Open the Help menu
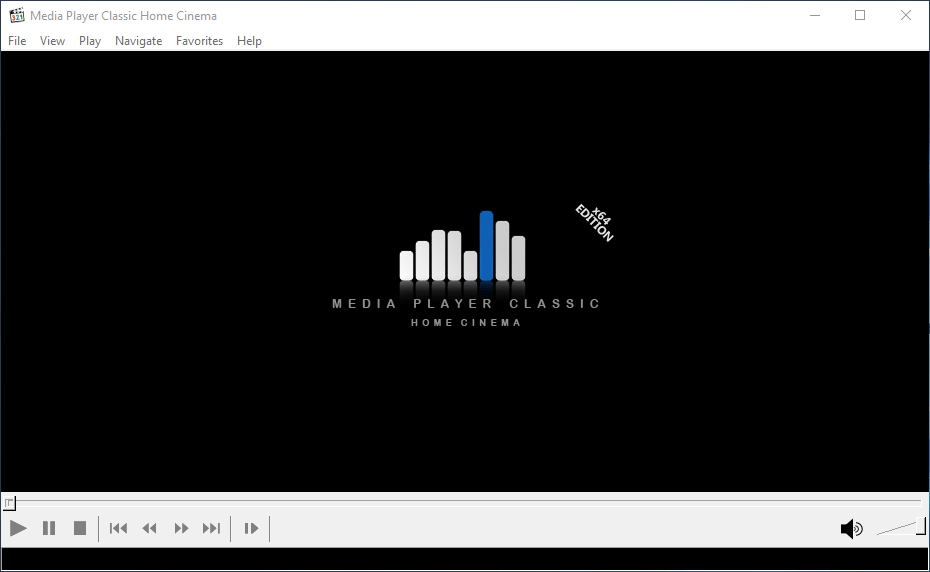This screenshot has width=930, height=572. coord(249,41)
